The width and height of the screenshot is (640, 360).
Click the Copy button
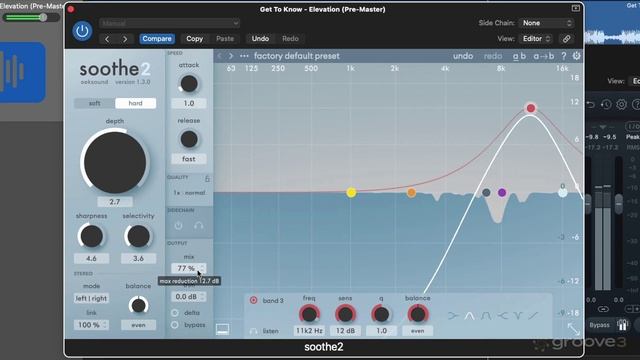point(194,39)
